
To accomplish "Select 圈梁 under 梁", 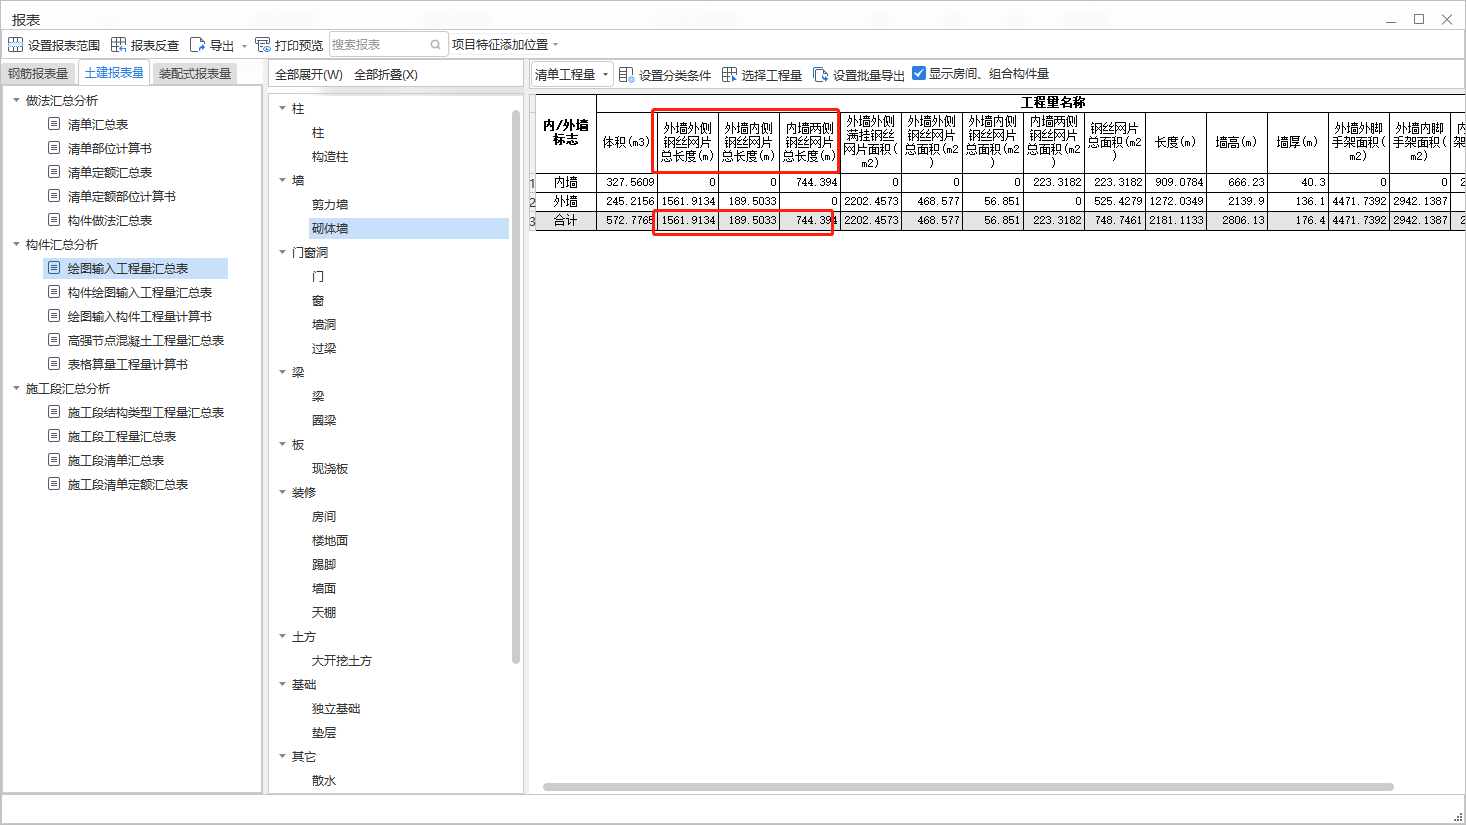I will click(324, 420).
